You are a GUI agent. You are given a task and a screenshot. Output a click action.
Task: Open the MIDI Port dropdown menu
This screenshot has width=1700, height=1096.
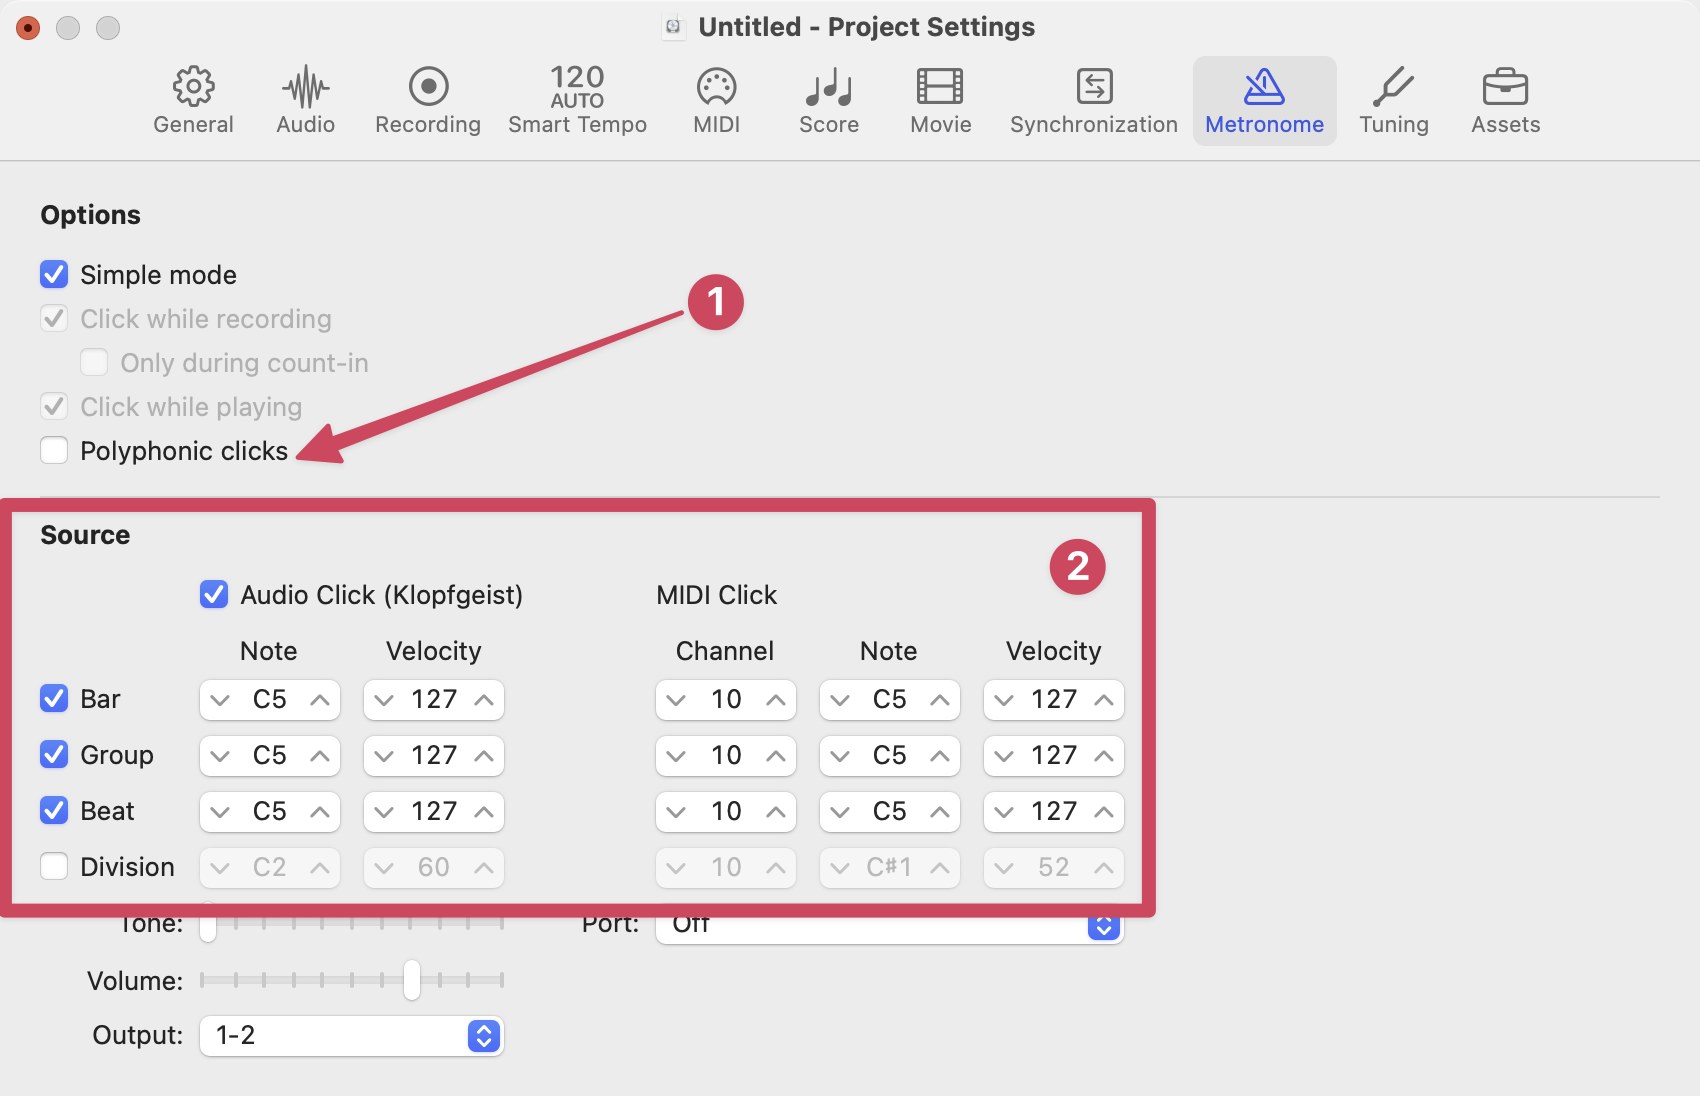coord(889,927)
